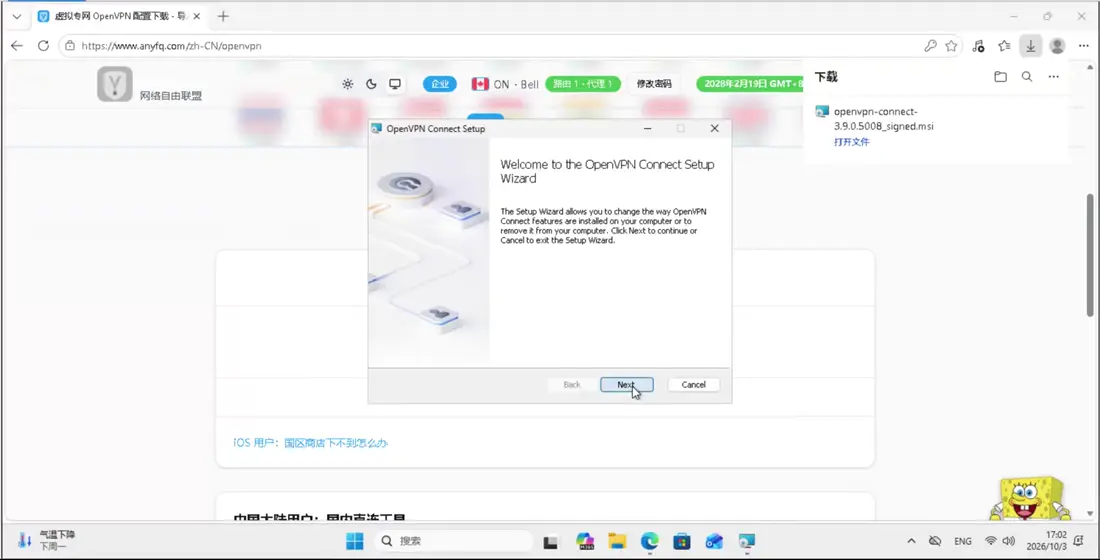Image resolution: width=1100 pixels, height=560 pixels.
Task: Switch site to dark theme moon icon
Action: 371,84
